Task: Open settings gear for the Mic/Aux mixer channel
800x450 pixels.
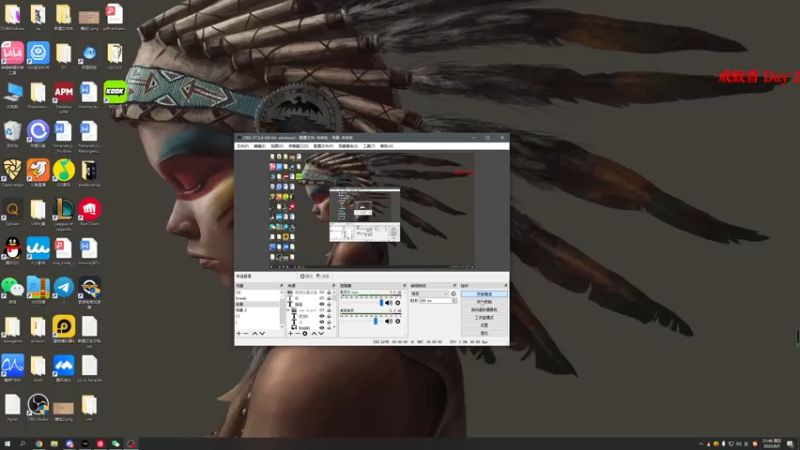Action: tap(398, 303)
